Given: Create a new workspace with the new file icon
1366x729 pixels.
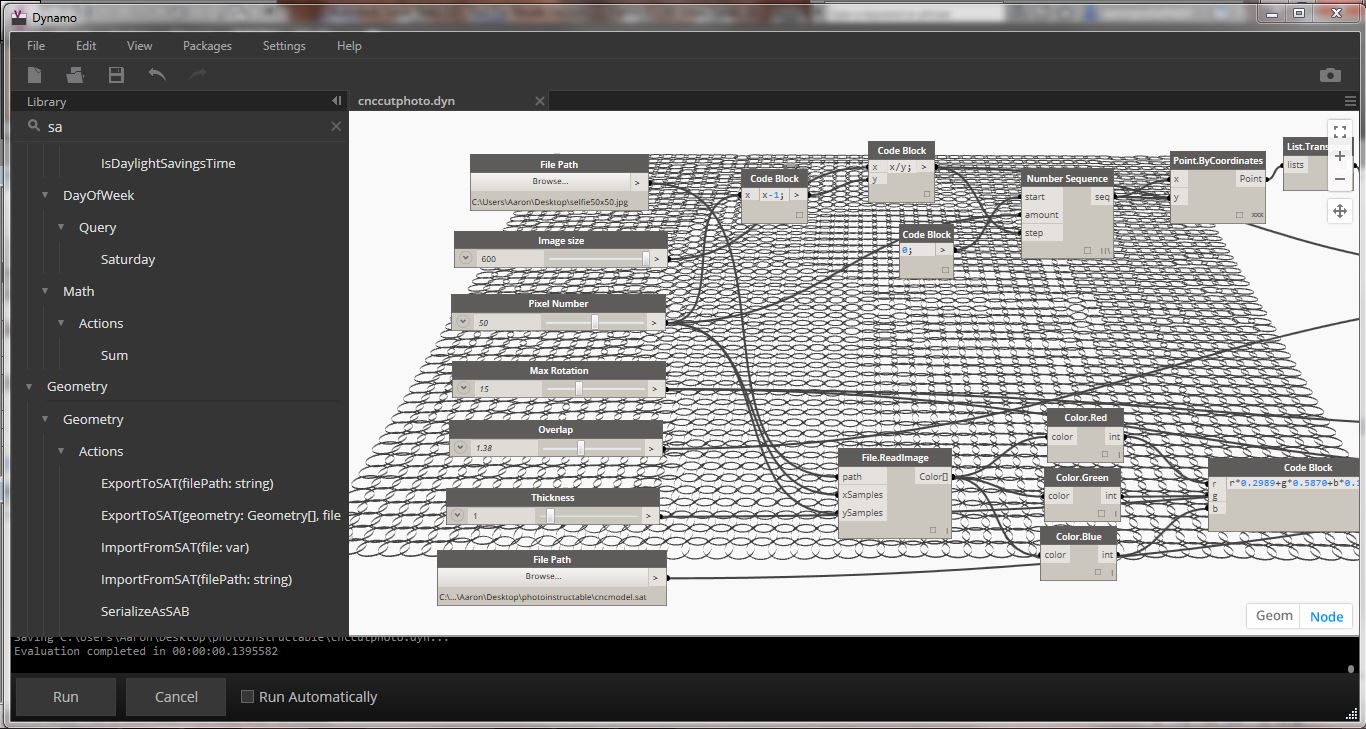Looking at the screenshot, I should 35,74.
